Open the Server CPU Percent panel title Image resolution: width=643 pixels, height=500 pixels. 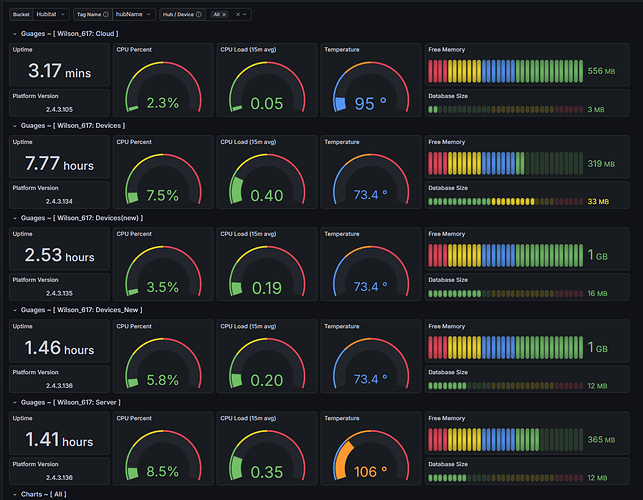[x=134, y=418]
